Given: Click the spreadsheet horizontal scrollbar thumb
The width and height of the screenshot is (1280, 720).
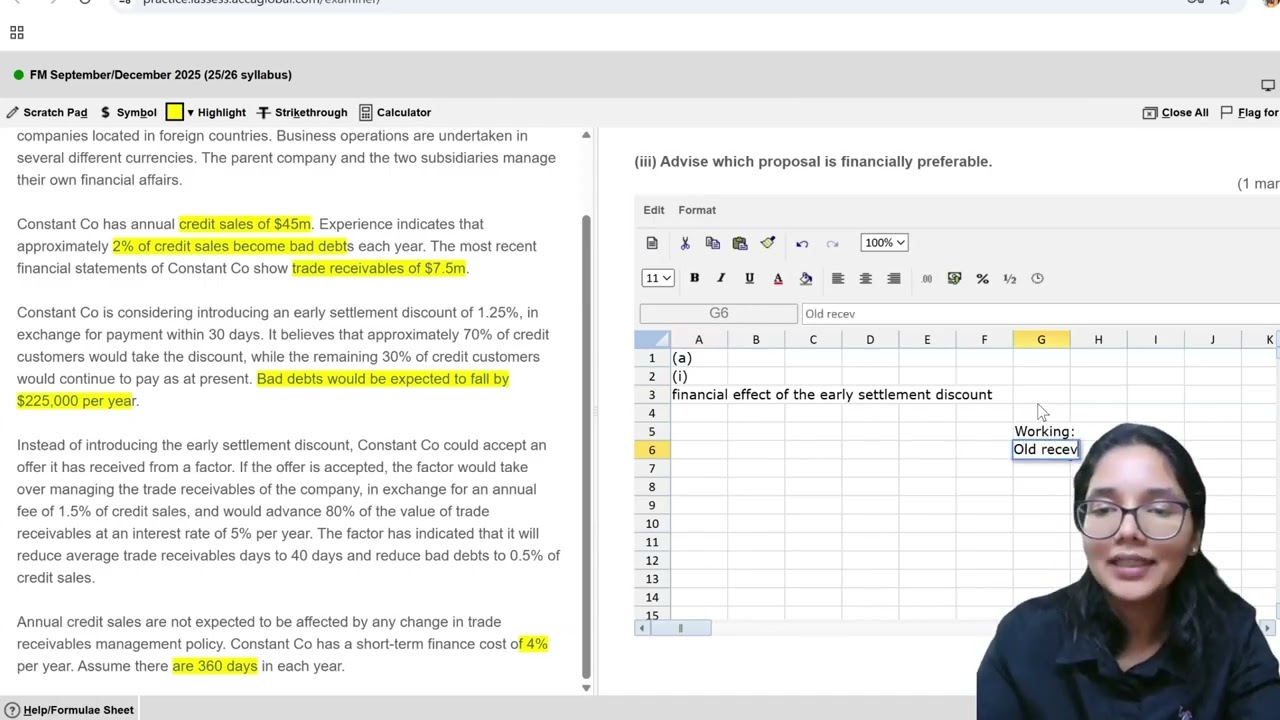Looking at the screenshot, I should point(680,628).
